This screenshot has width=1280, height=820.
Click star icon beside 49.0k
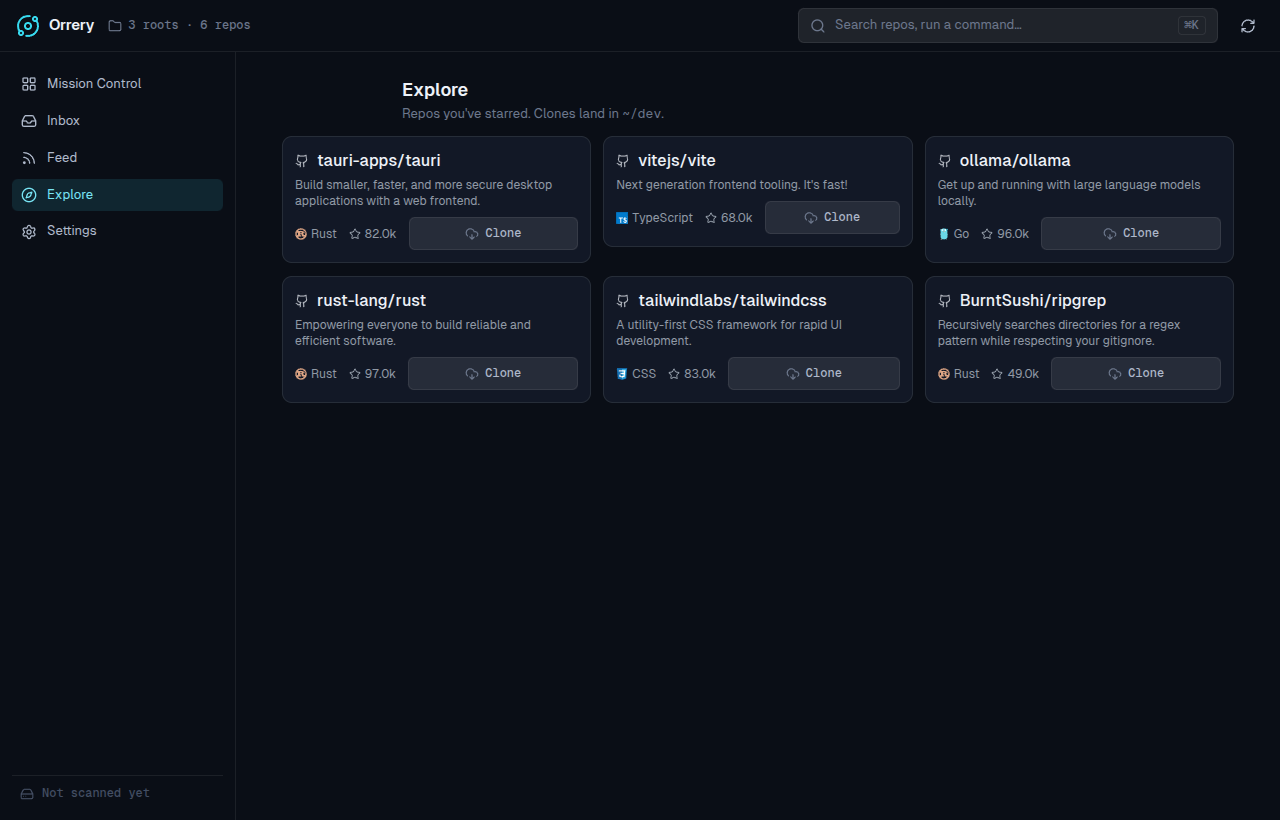click(997, 374)
